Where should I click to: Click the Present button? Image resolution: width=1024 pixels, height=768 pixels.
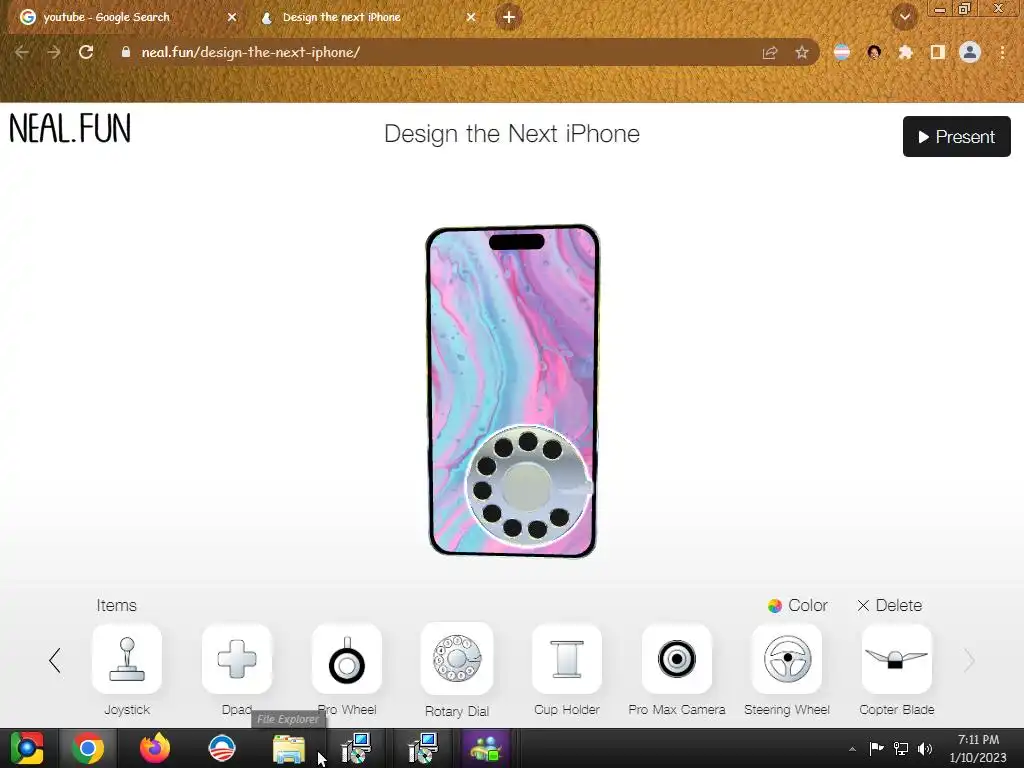click(x=957, y=136)
